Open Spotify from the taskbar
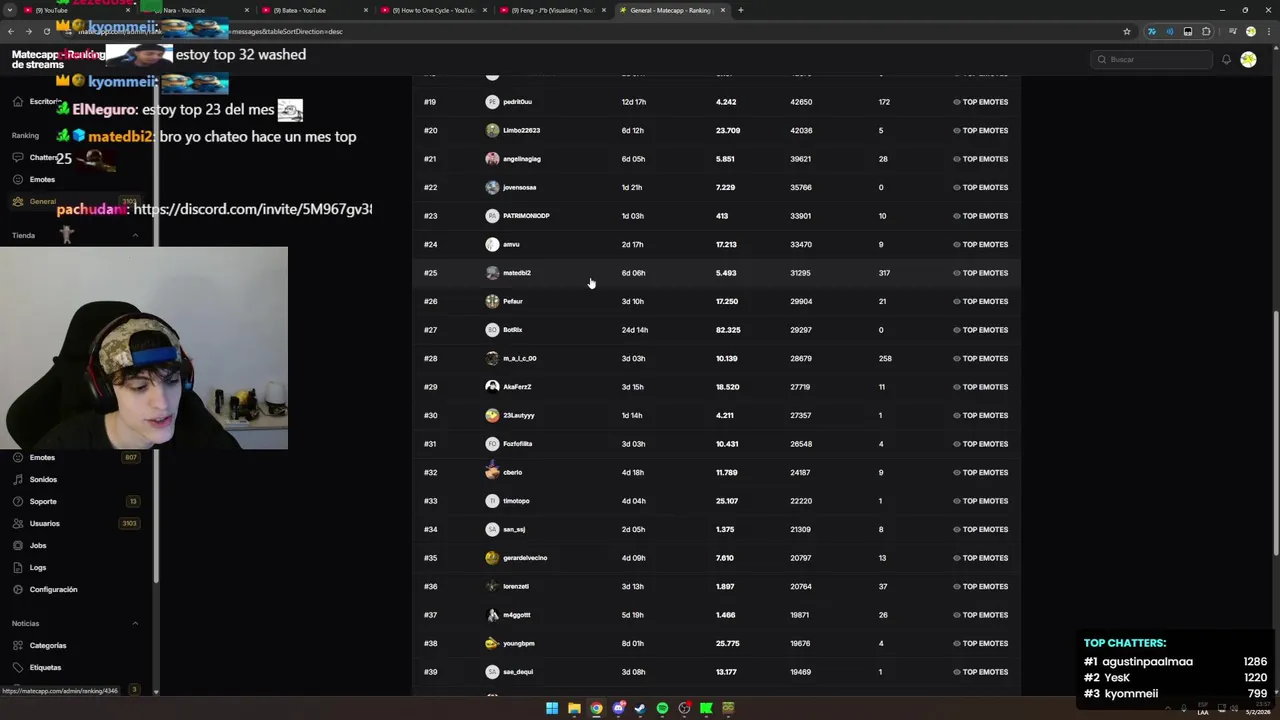1280x720 pixels. [662, 708]
